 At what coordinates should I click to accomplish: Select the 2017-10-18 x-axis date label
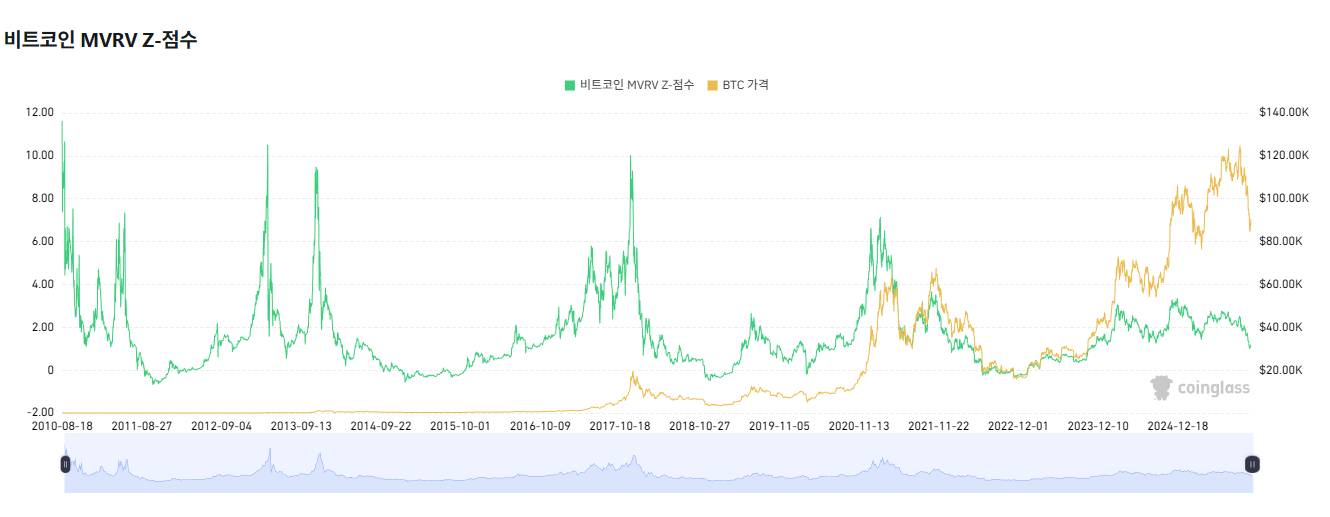[620, 425]
